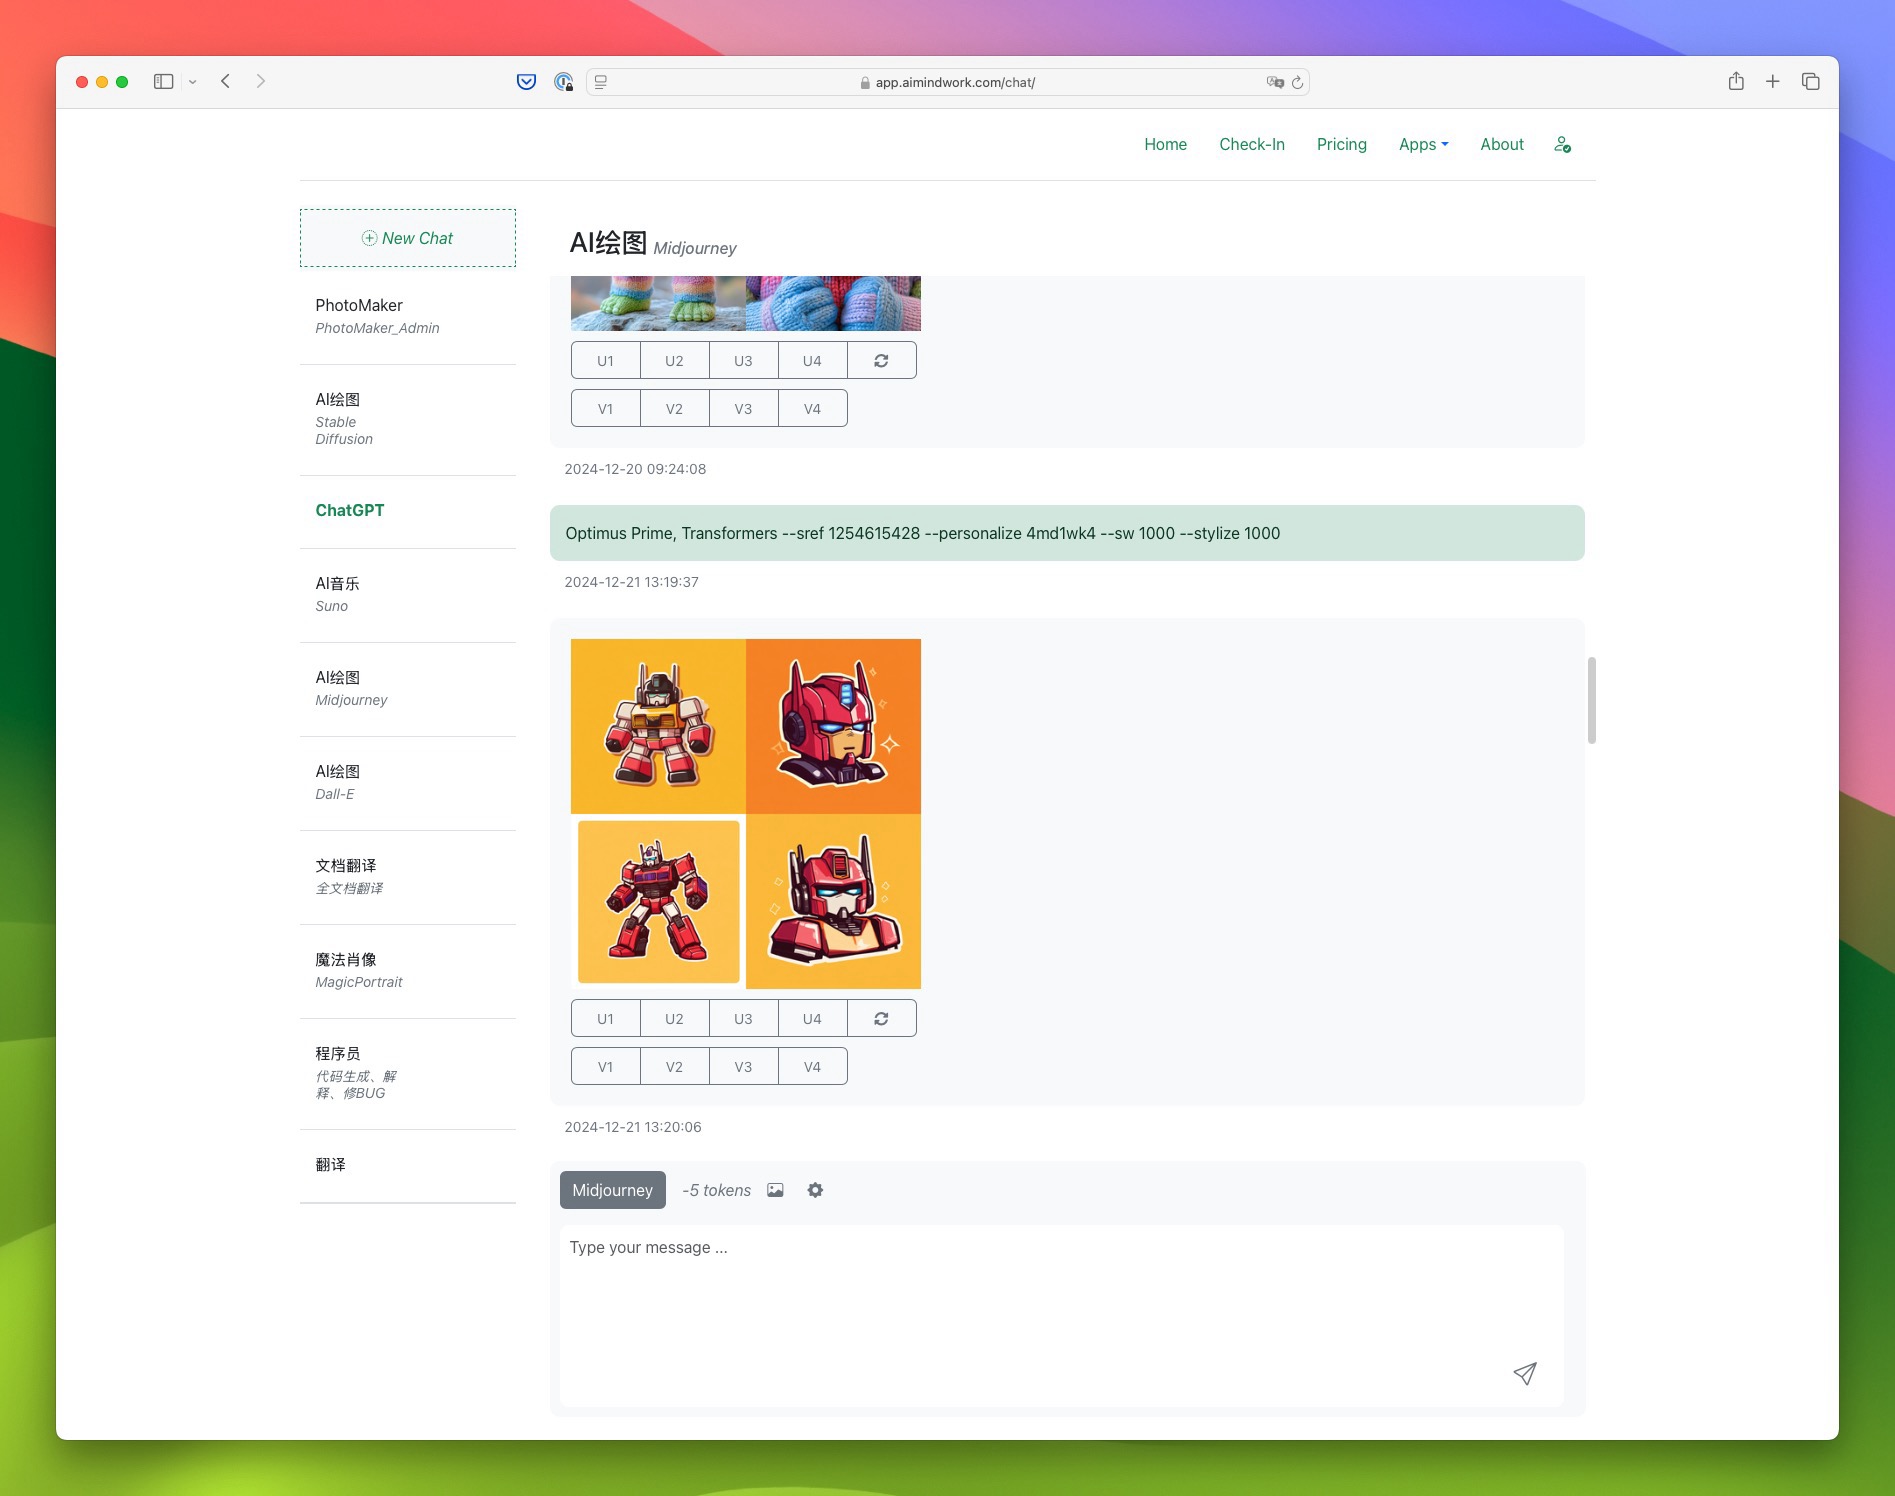Click the 2024-12-21 13:20:06 timestamp
The image size is (1895, 1496).
click(633, 1127)
